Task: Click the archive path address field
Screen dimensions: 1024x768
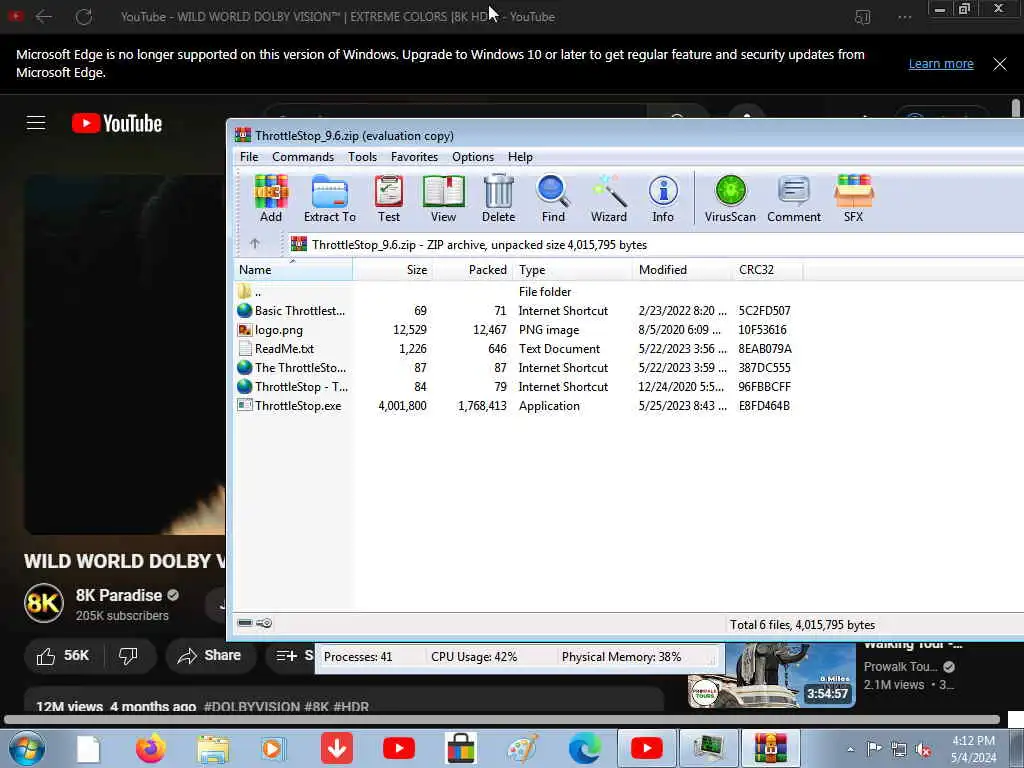Action: (655, 244)
